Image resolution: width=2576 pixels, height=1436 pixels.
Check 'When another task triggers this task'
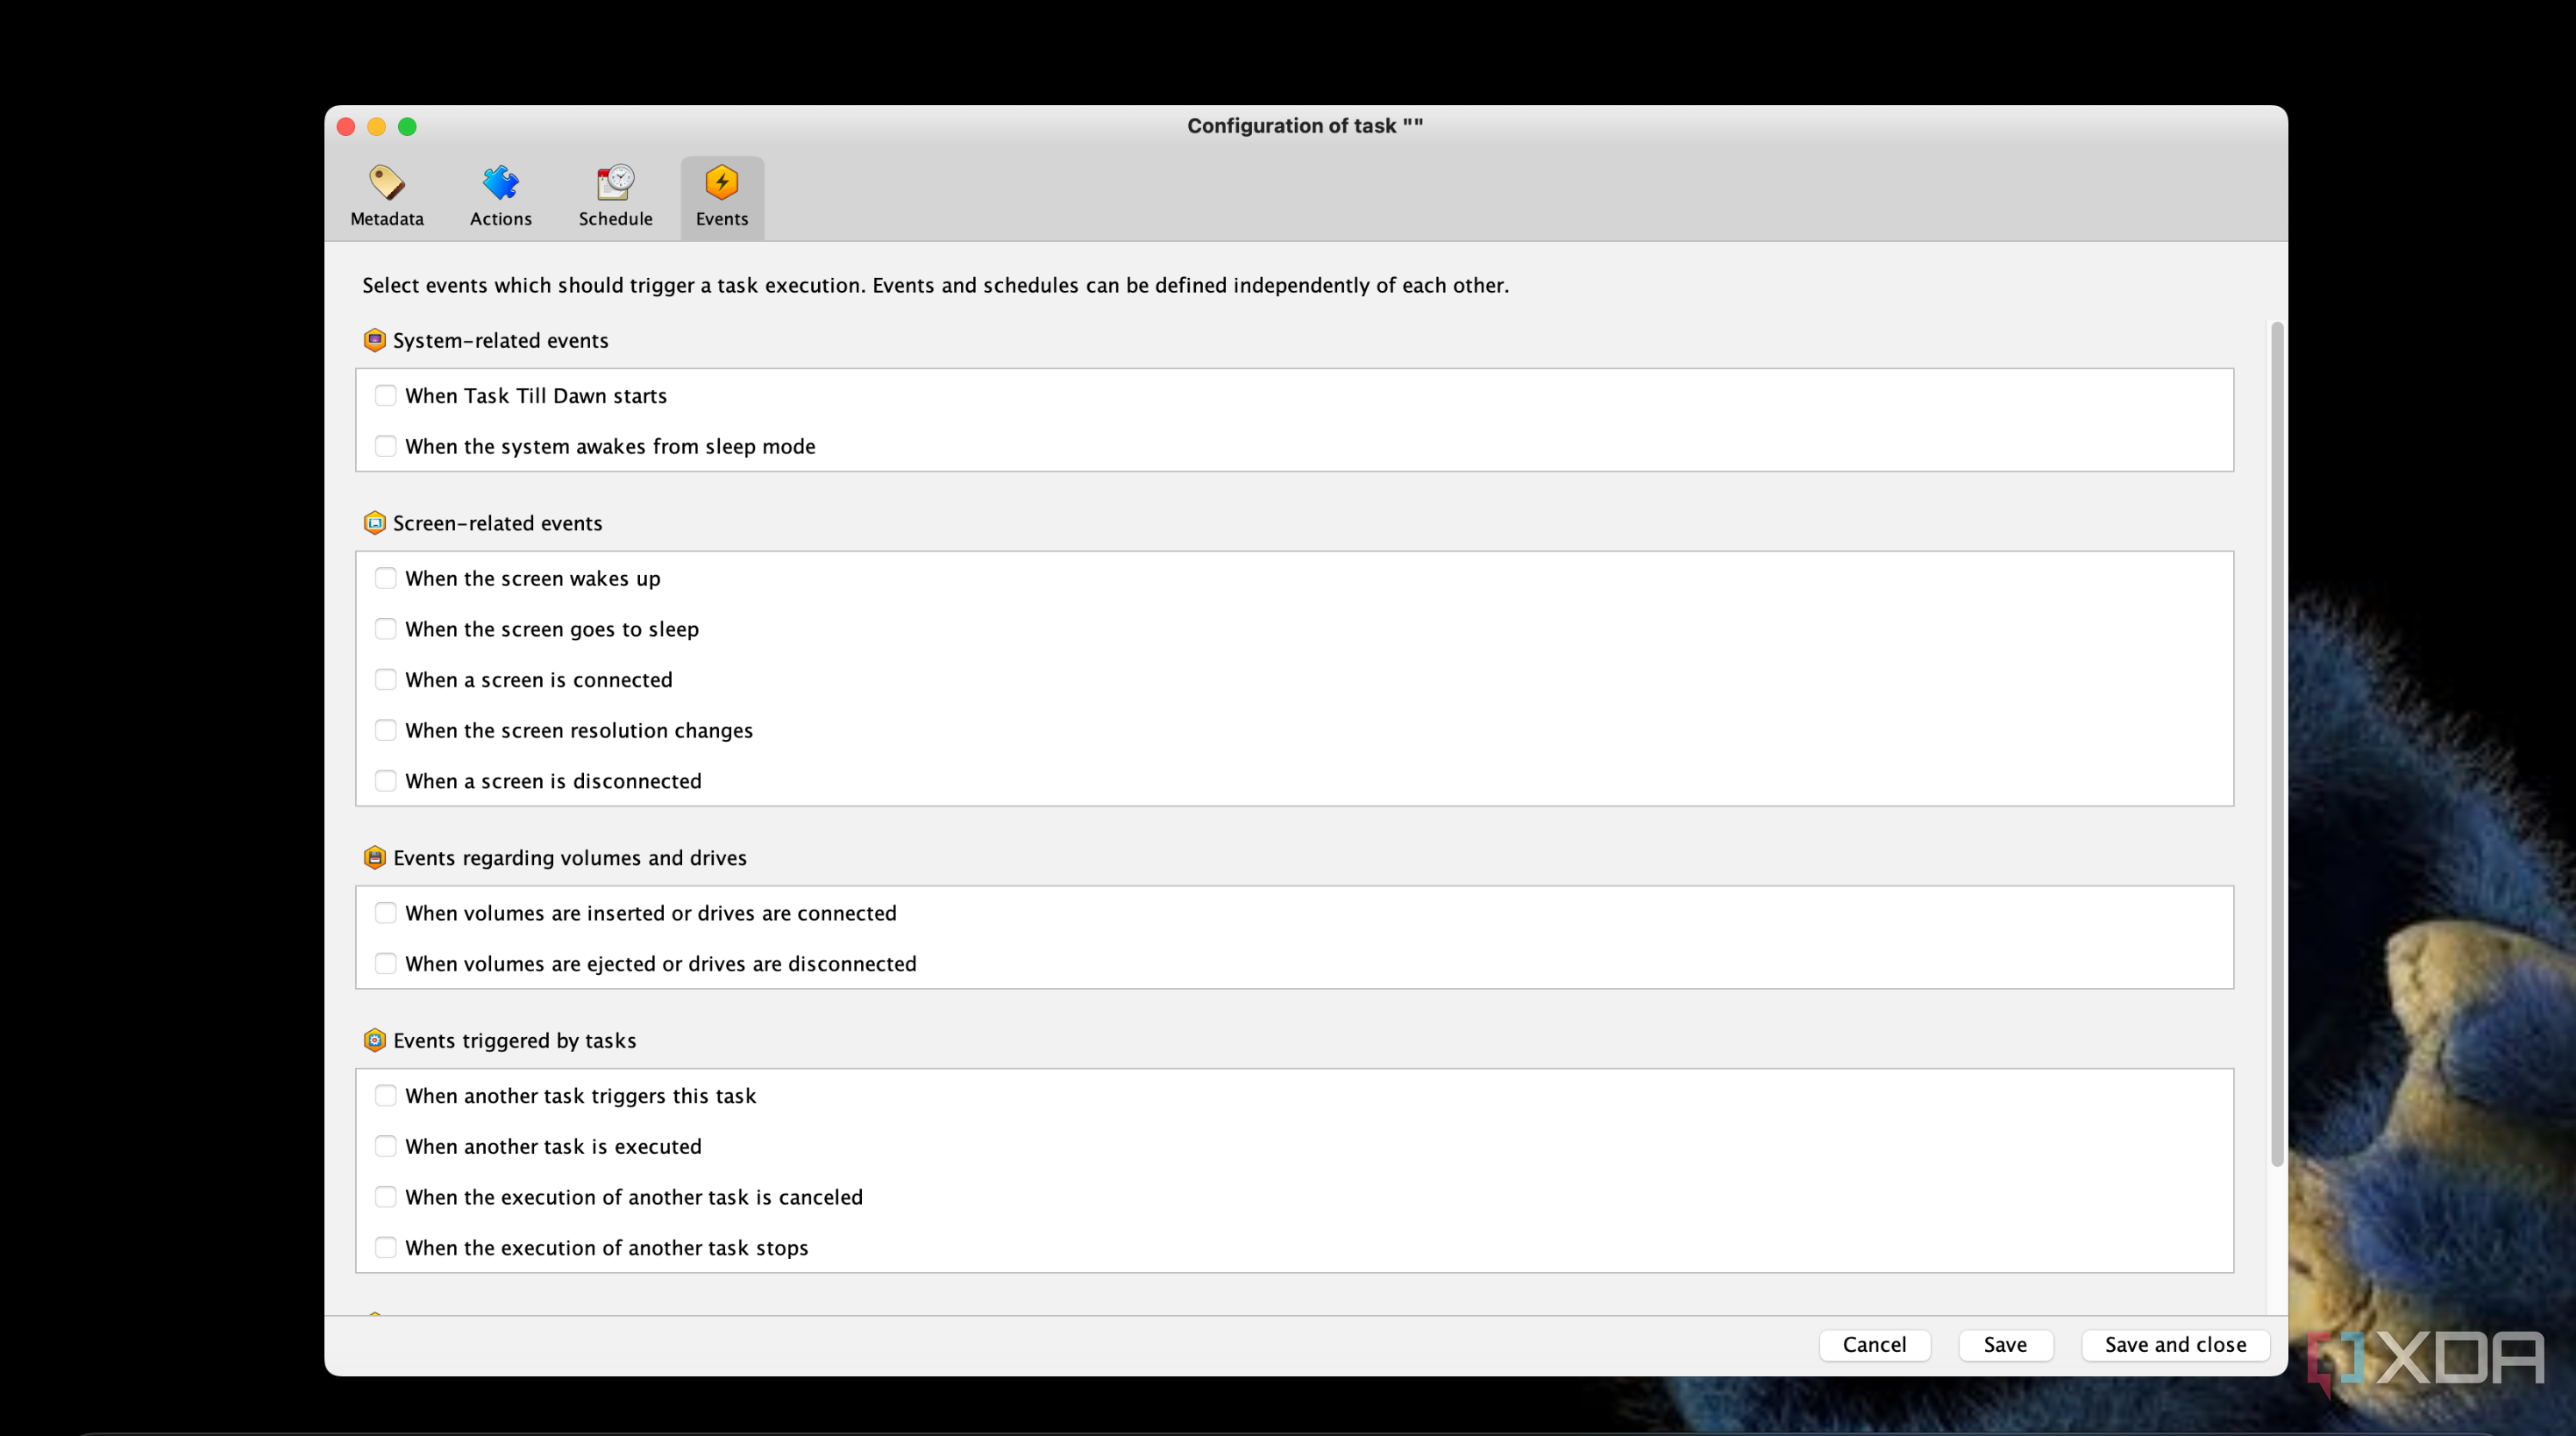click(385, 1096)
